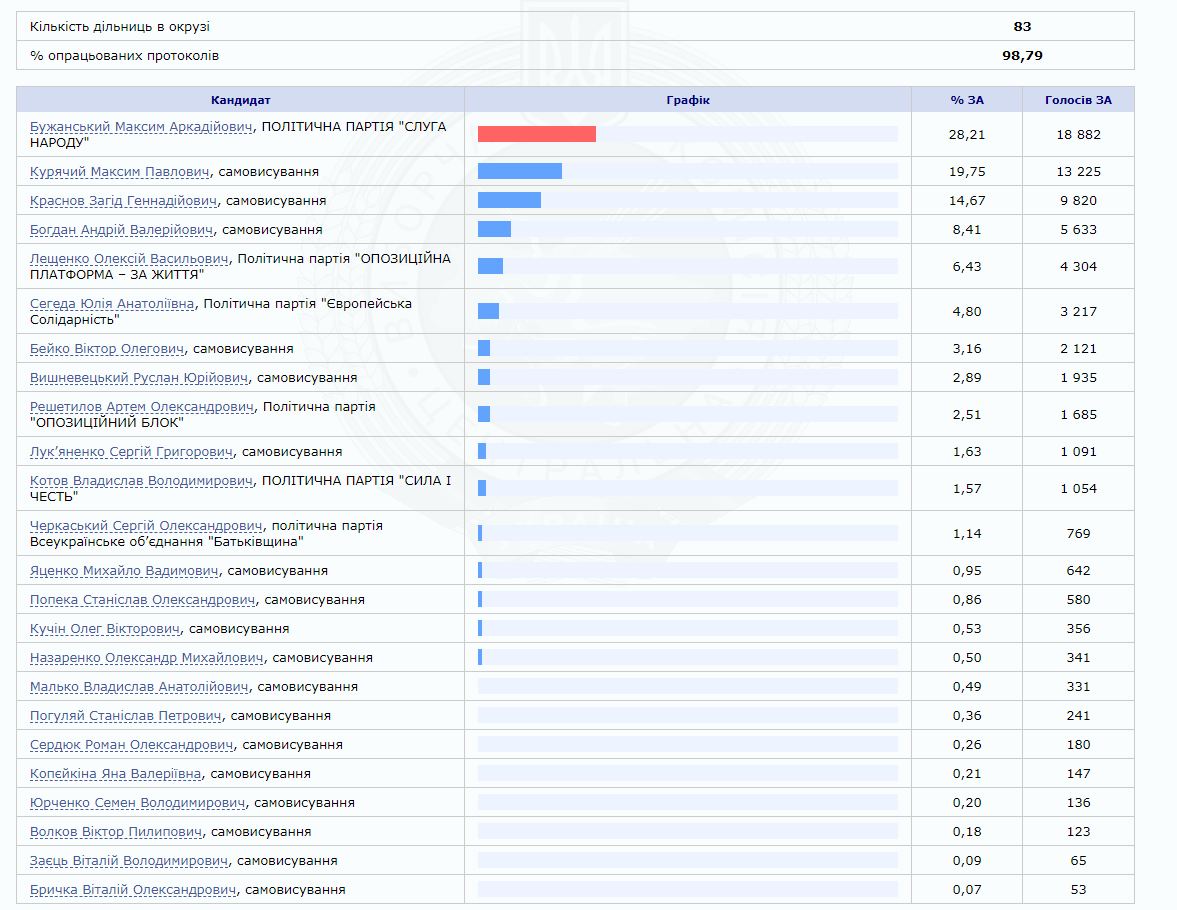Open Бужанський Максим Аркадійович candidate link
The height and width of the screenshot is (910, 1177).
[x=141, y=127]
